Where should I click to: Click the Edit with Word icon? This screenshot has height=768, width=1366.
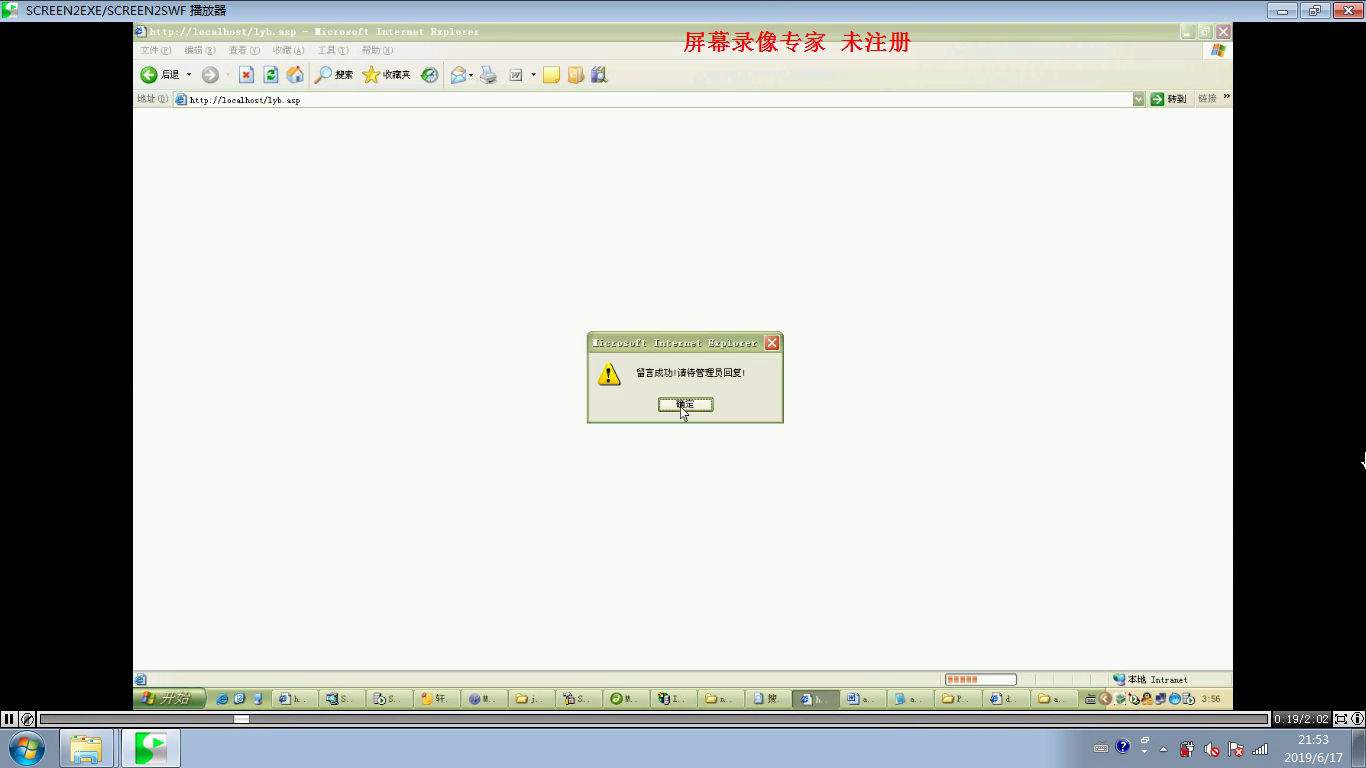point(516,75)
